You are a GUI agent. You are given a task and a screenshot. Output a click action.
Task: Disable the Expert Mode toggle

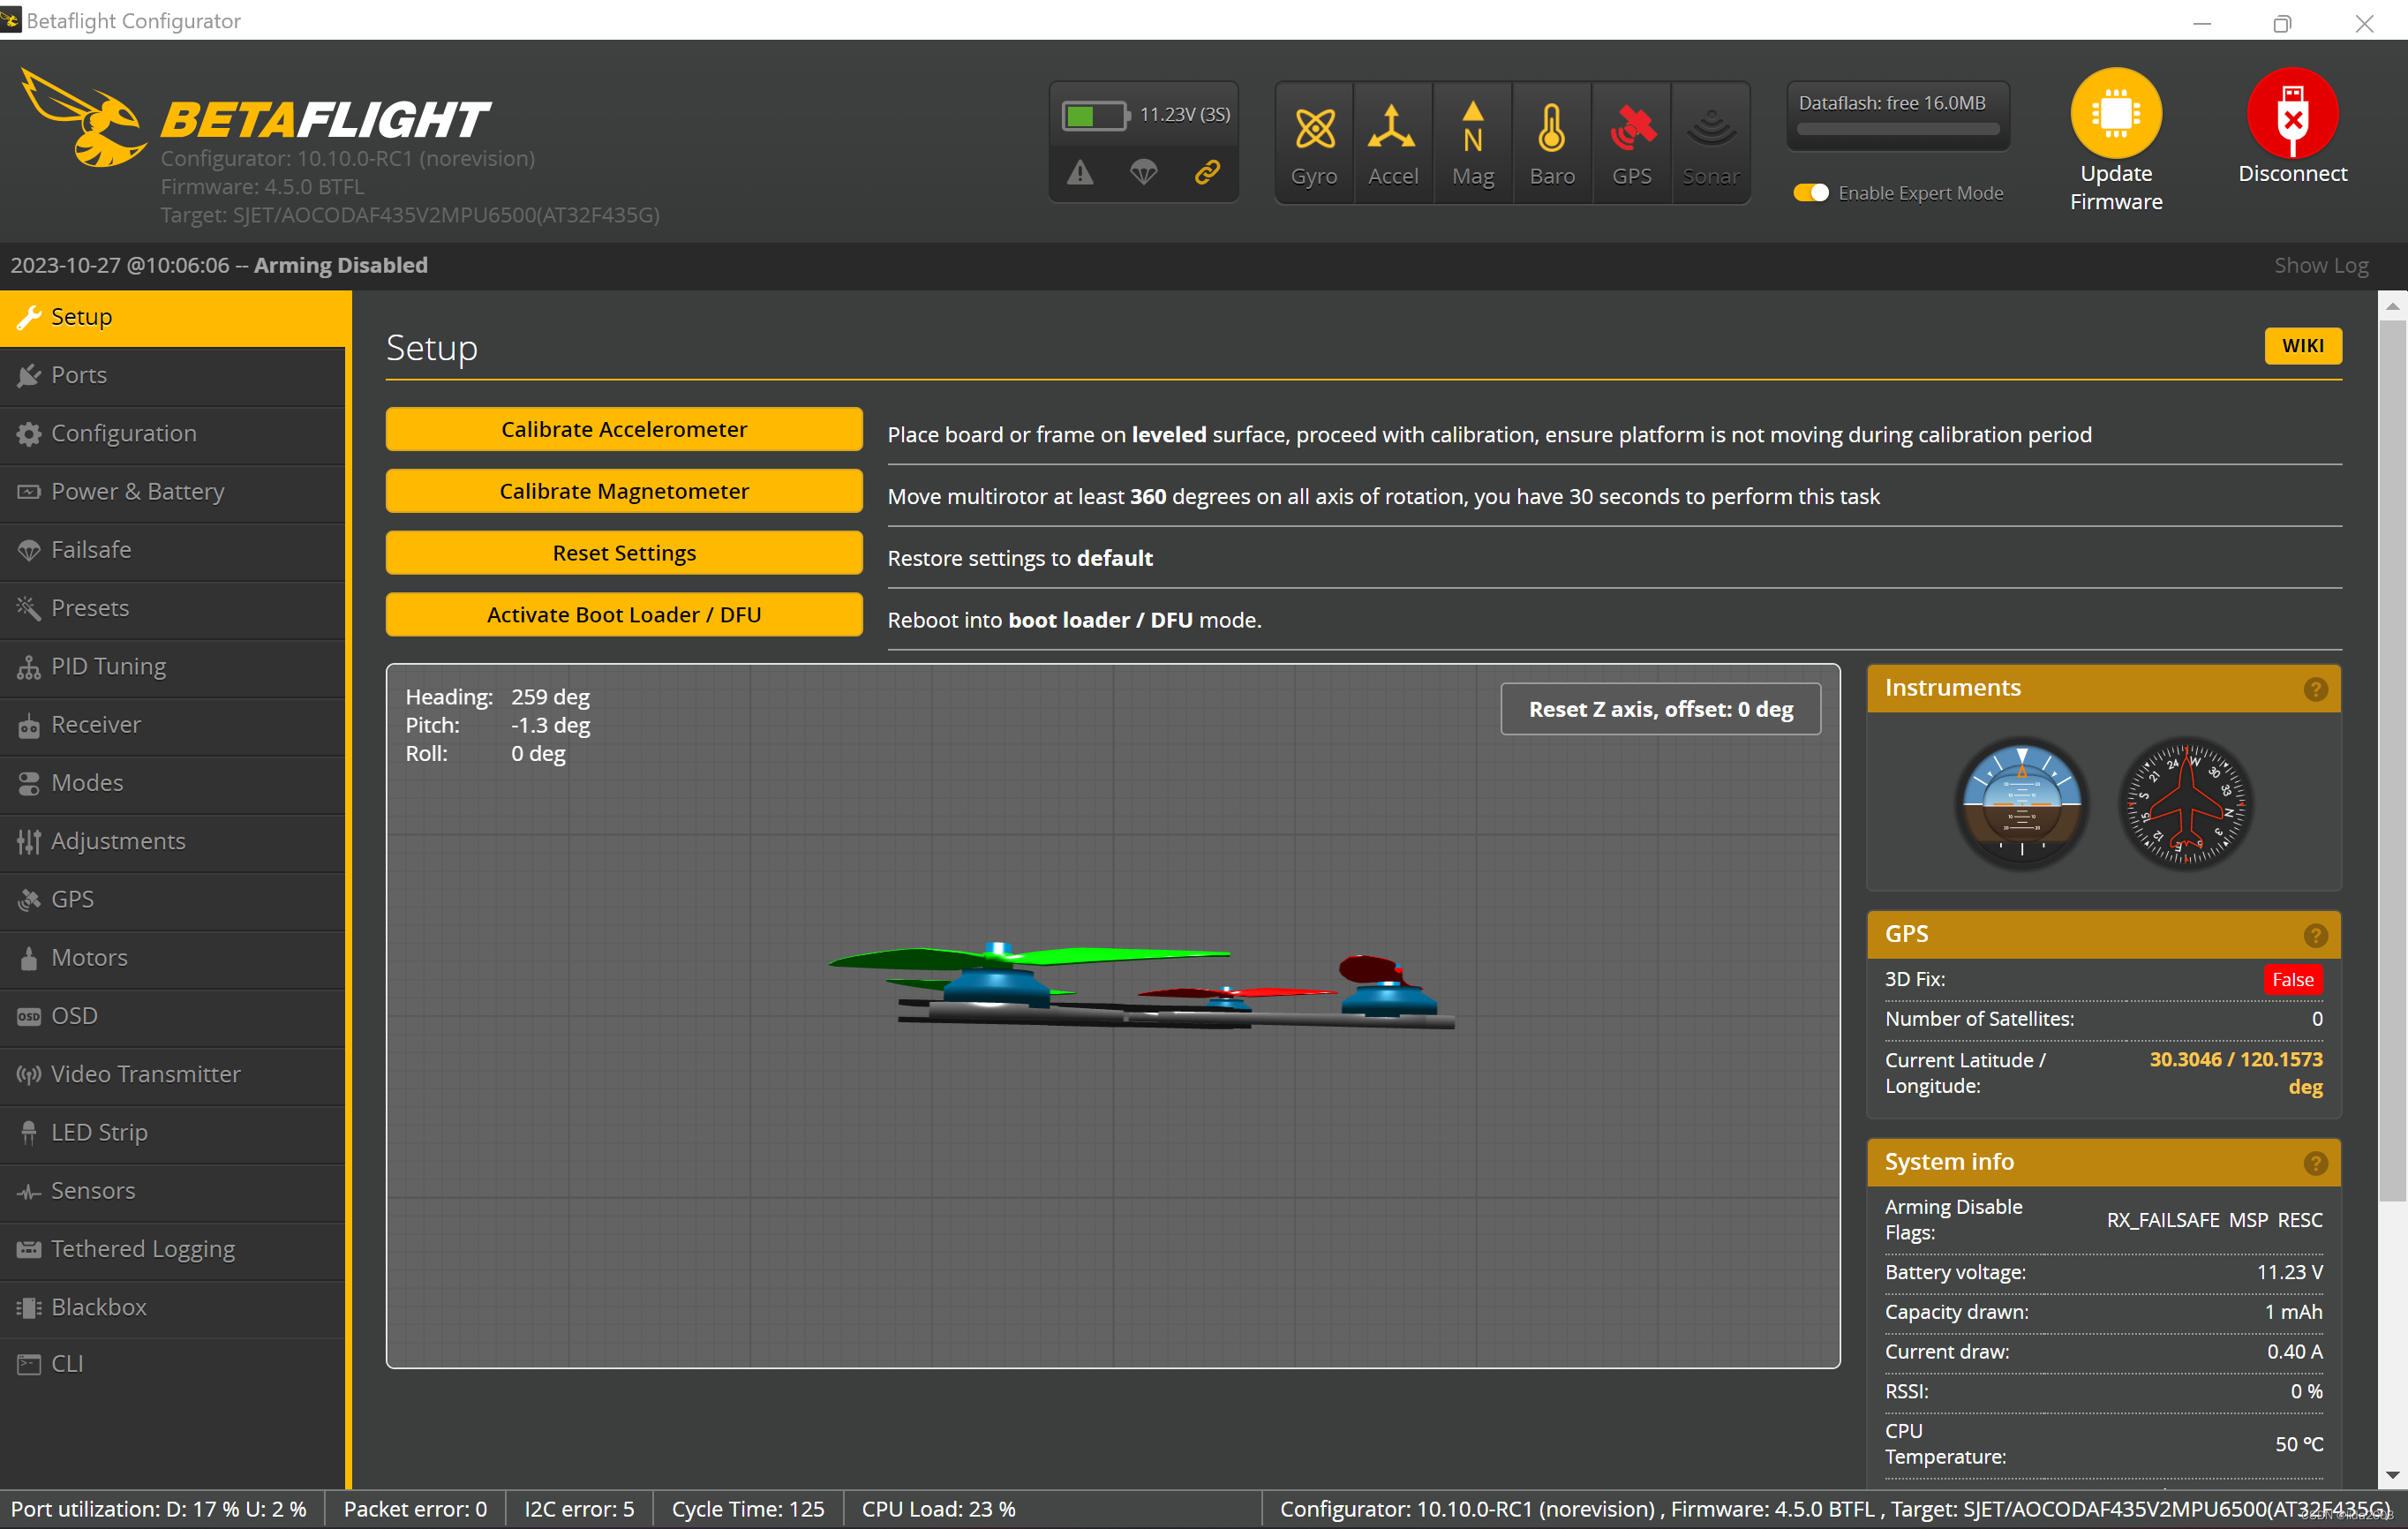1810,193
